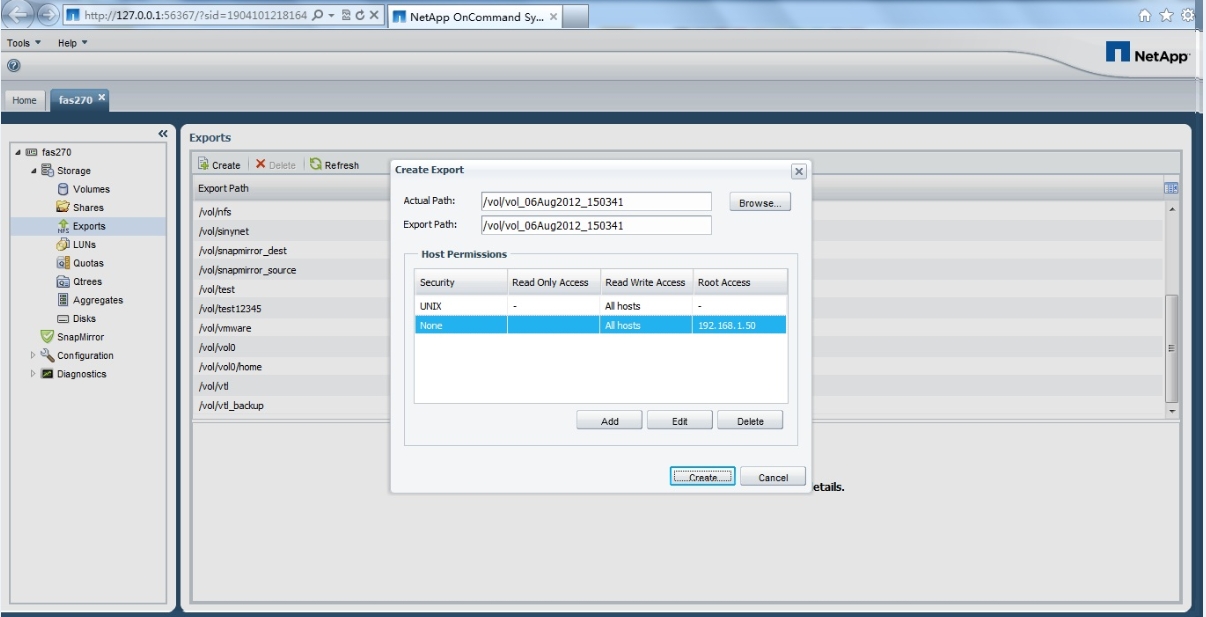
Task: Collapse the left navigation pane chevrons
Action: [163, 134]
